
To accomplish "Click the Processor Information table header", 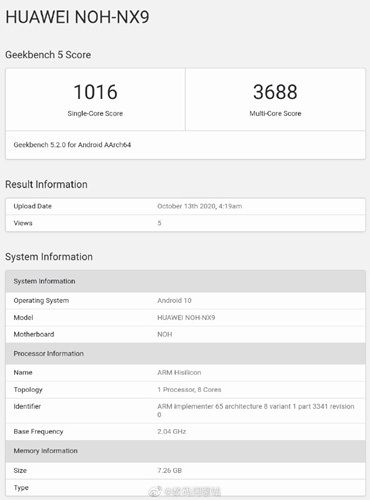I will tap(185, 353).
